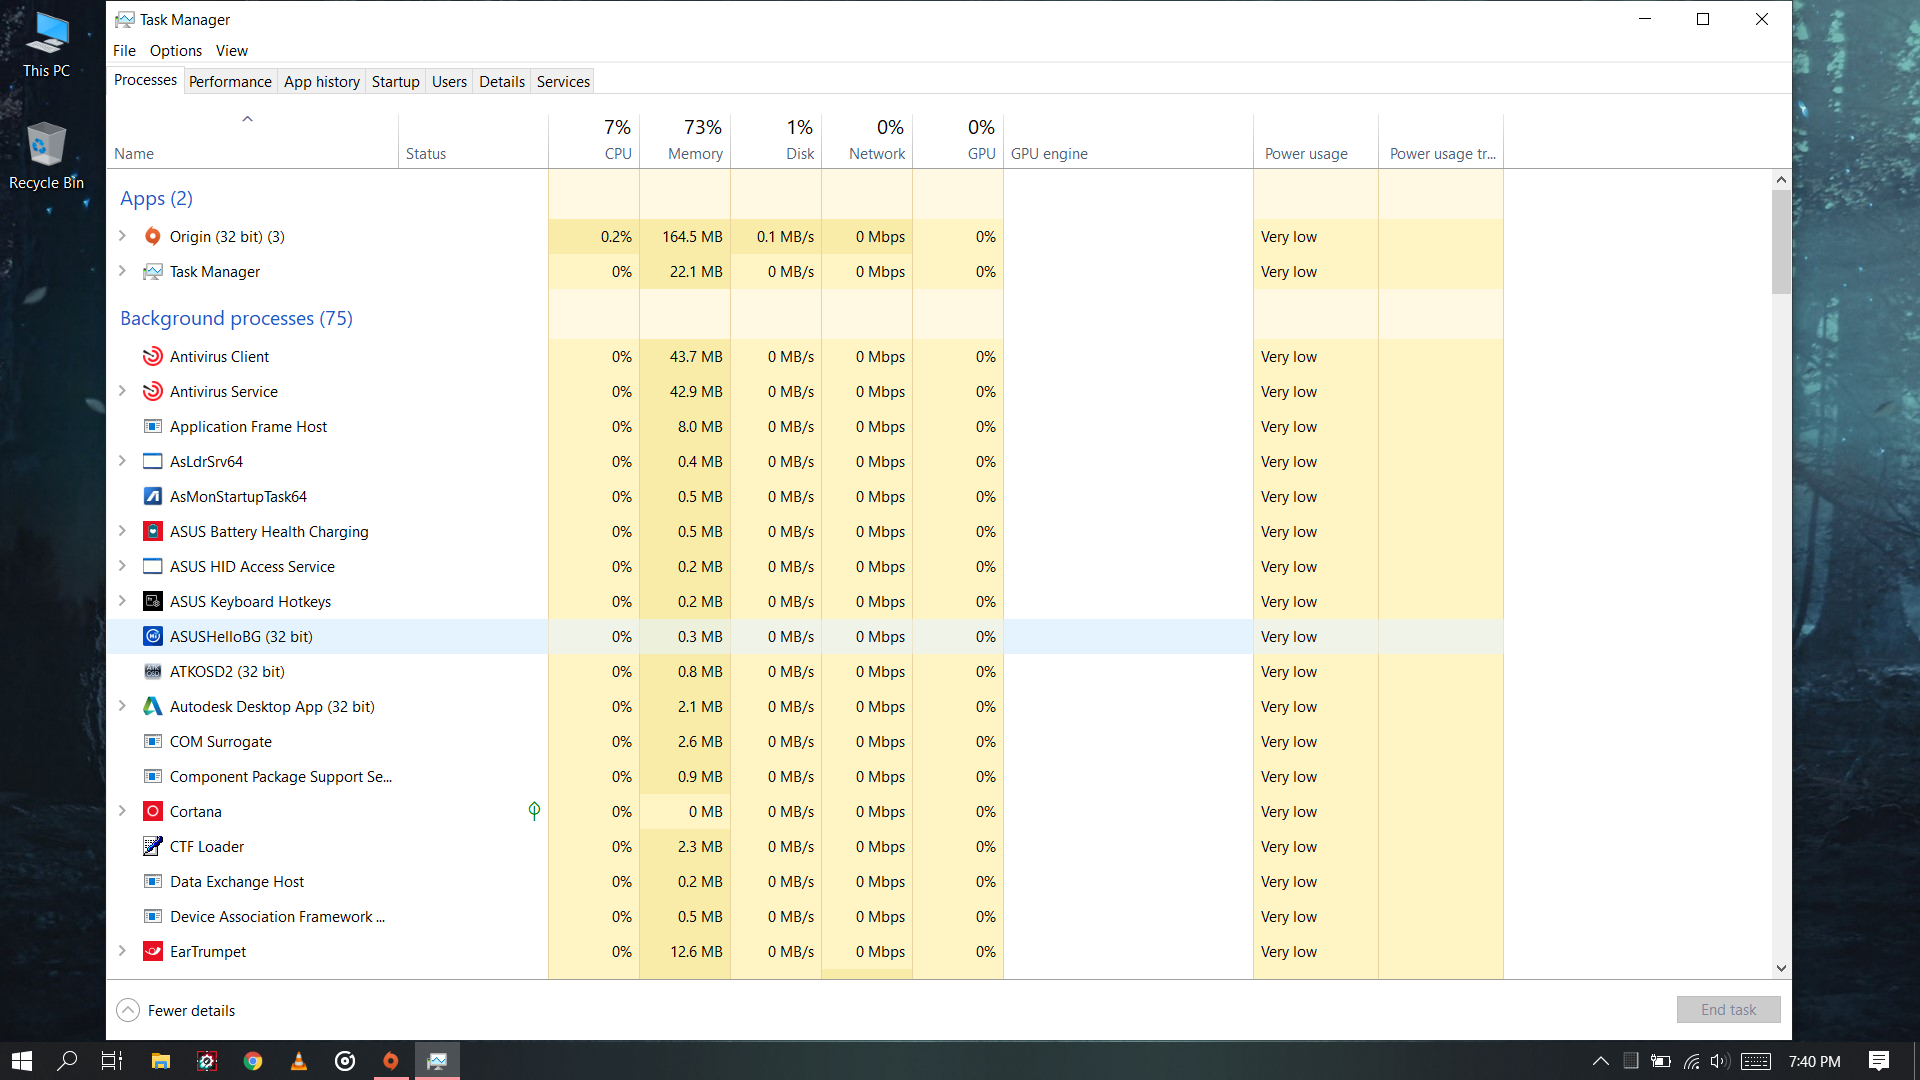Open the View menu

(232, 51)
